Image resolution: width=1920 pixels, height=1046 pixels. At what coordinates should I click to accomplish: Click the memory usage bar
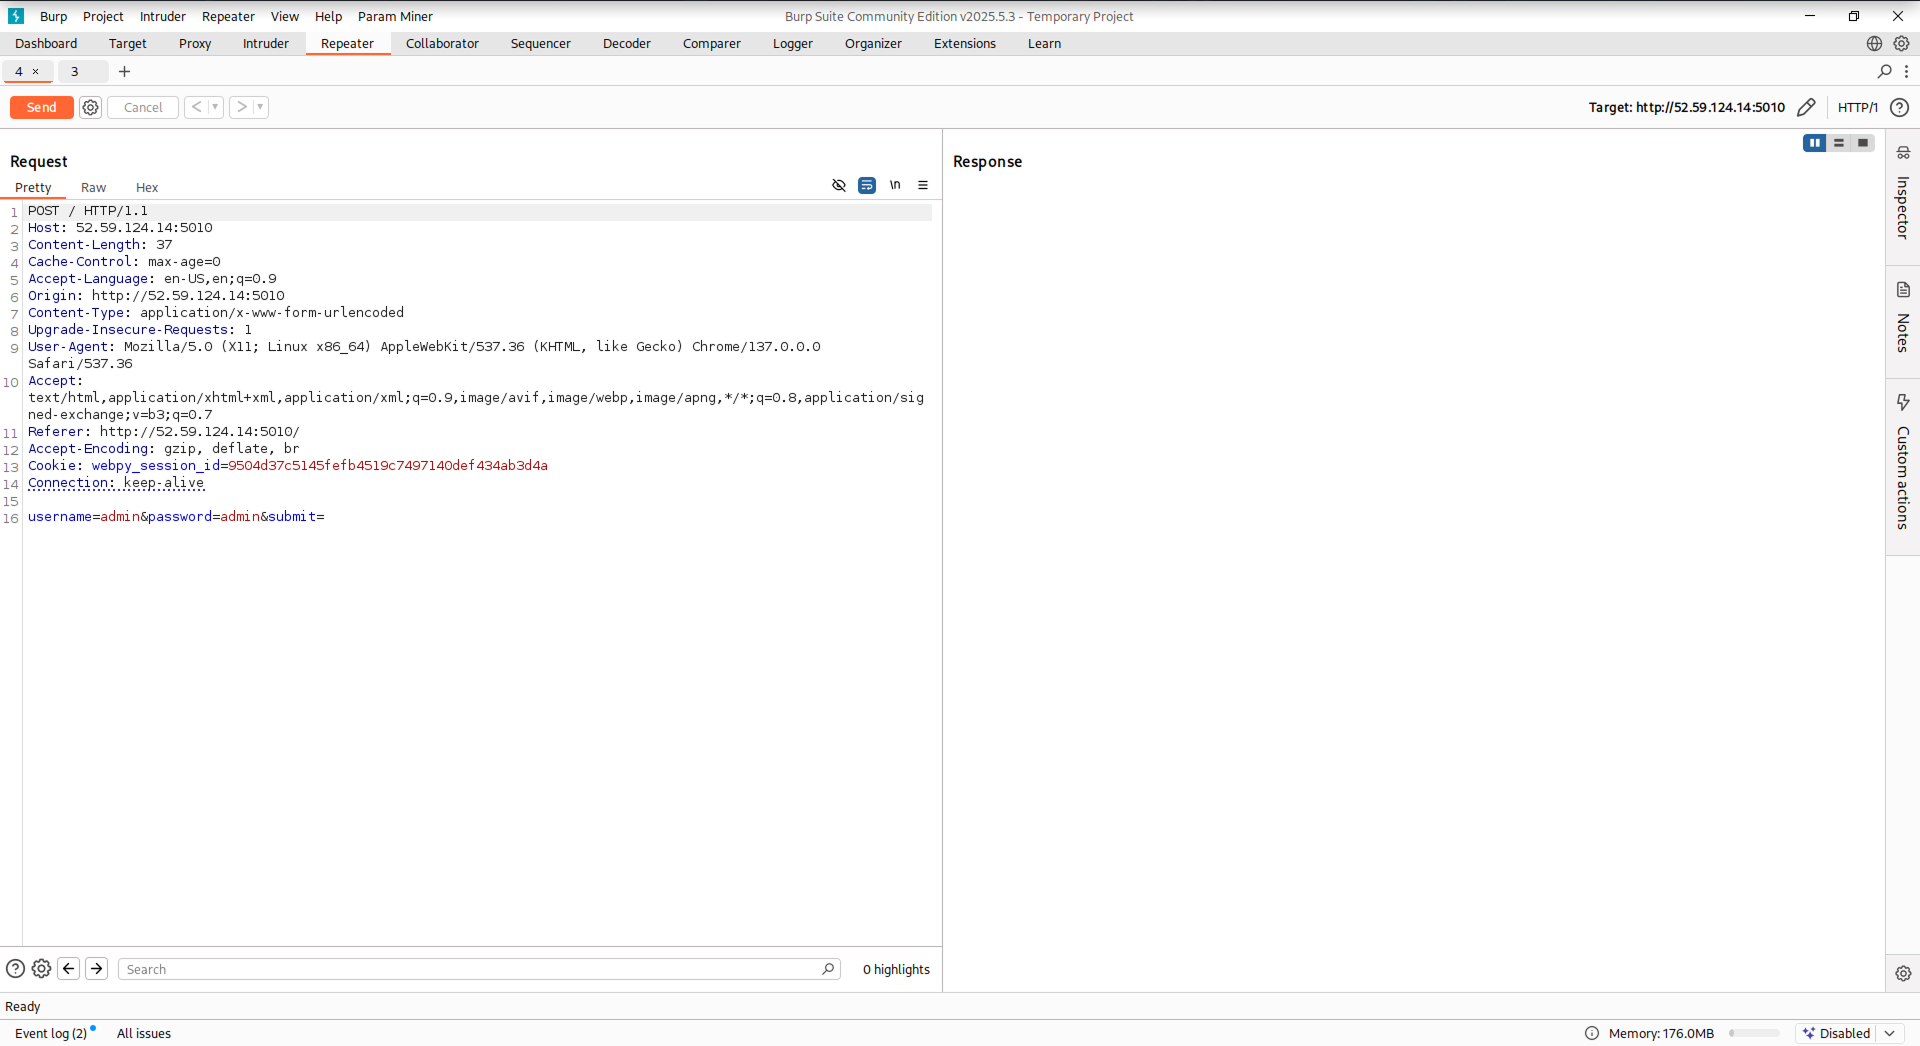click(1754, 1033)
